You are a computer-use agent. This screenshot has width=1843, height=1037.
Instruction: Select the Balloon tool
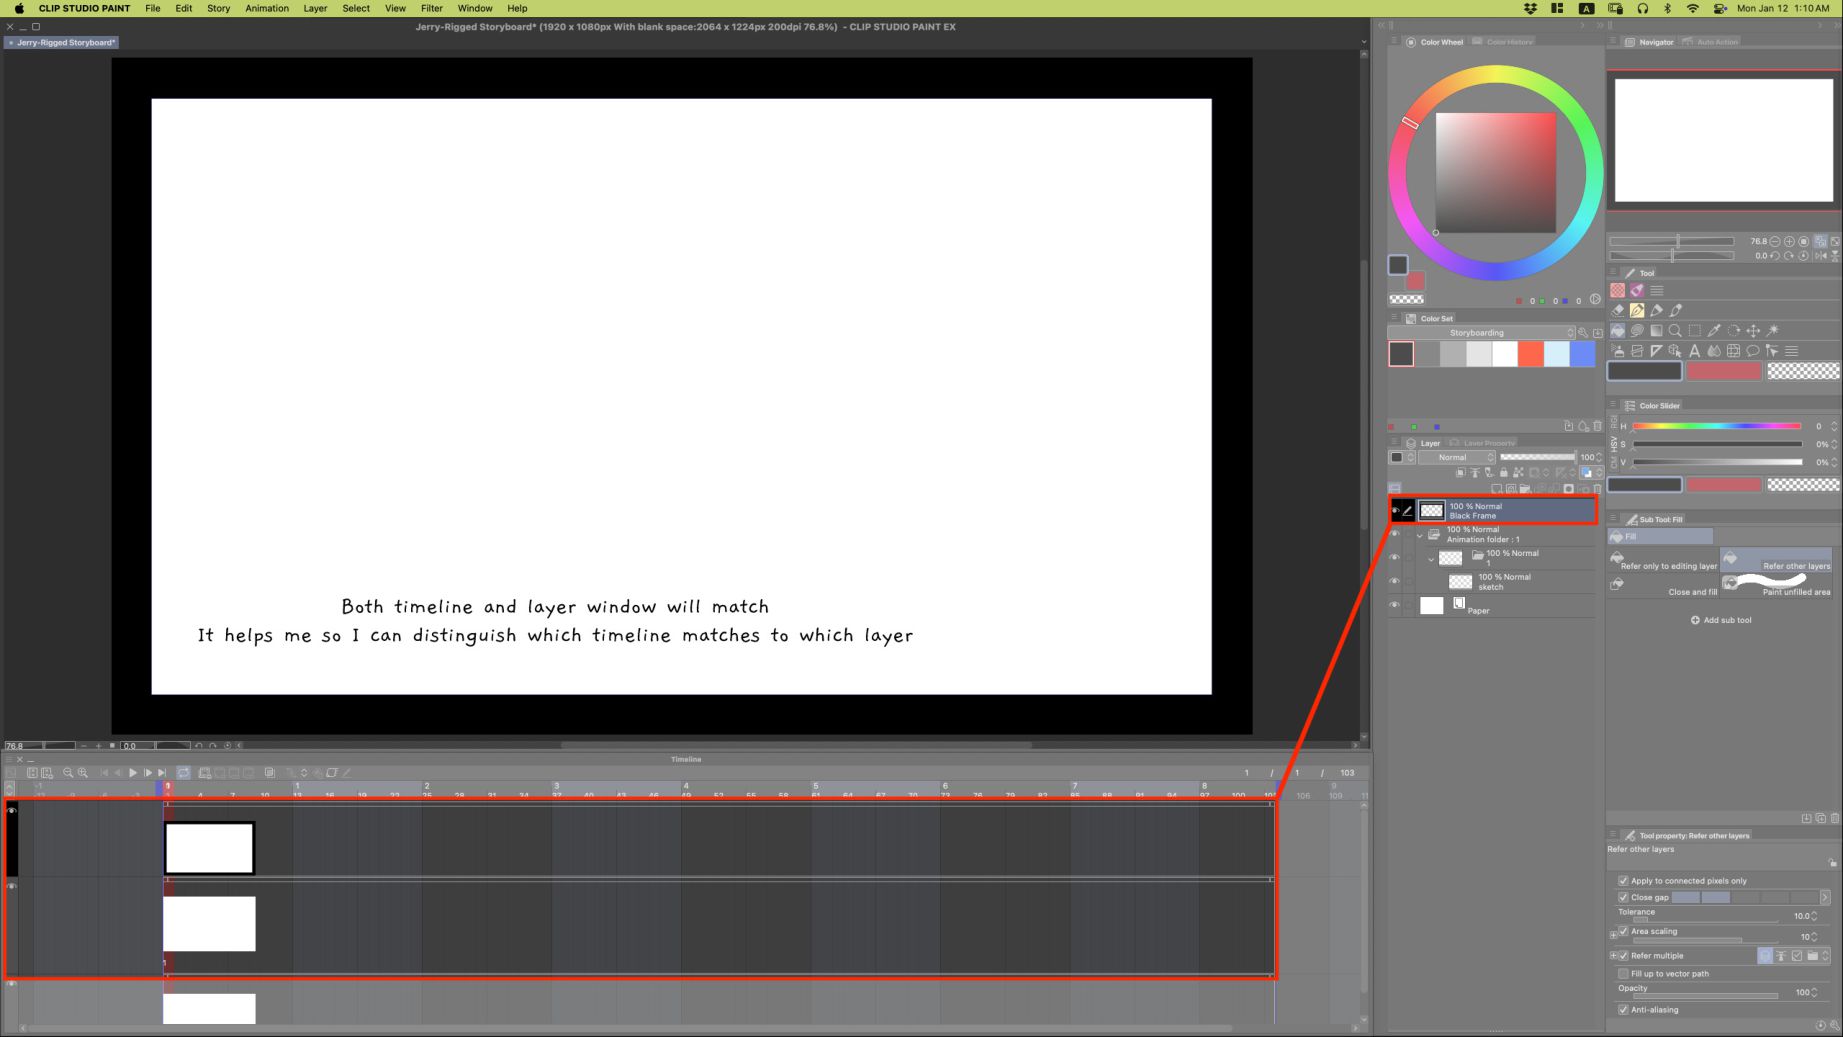1752,351
